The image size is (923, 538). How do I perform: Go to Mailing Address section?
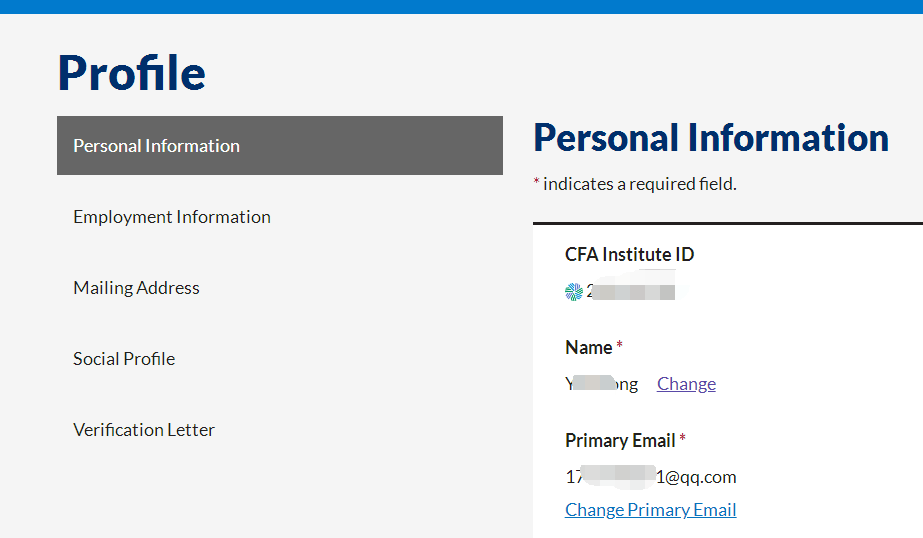coord(137,288)
